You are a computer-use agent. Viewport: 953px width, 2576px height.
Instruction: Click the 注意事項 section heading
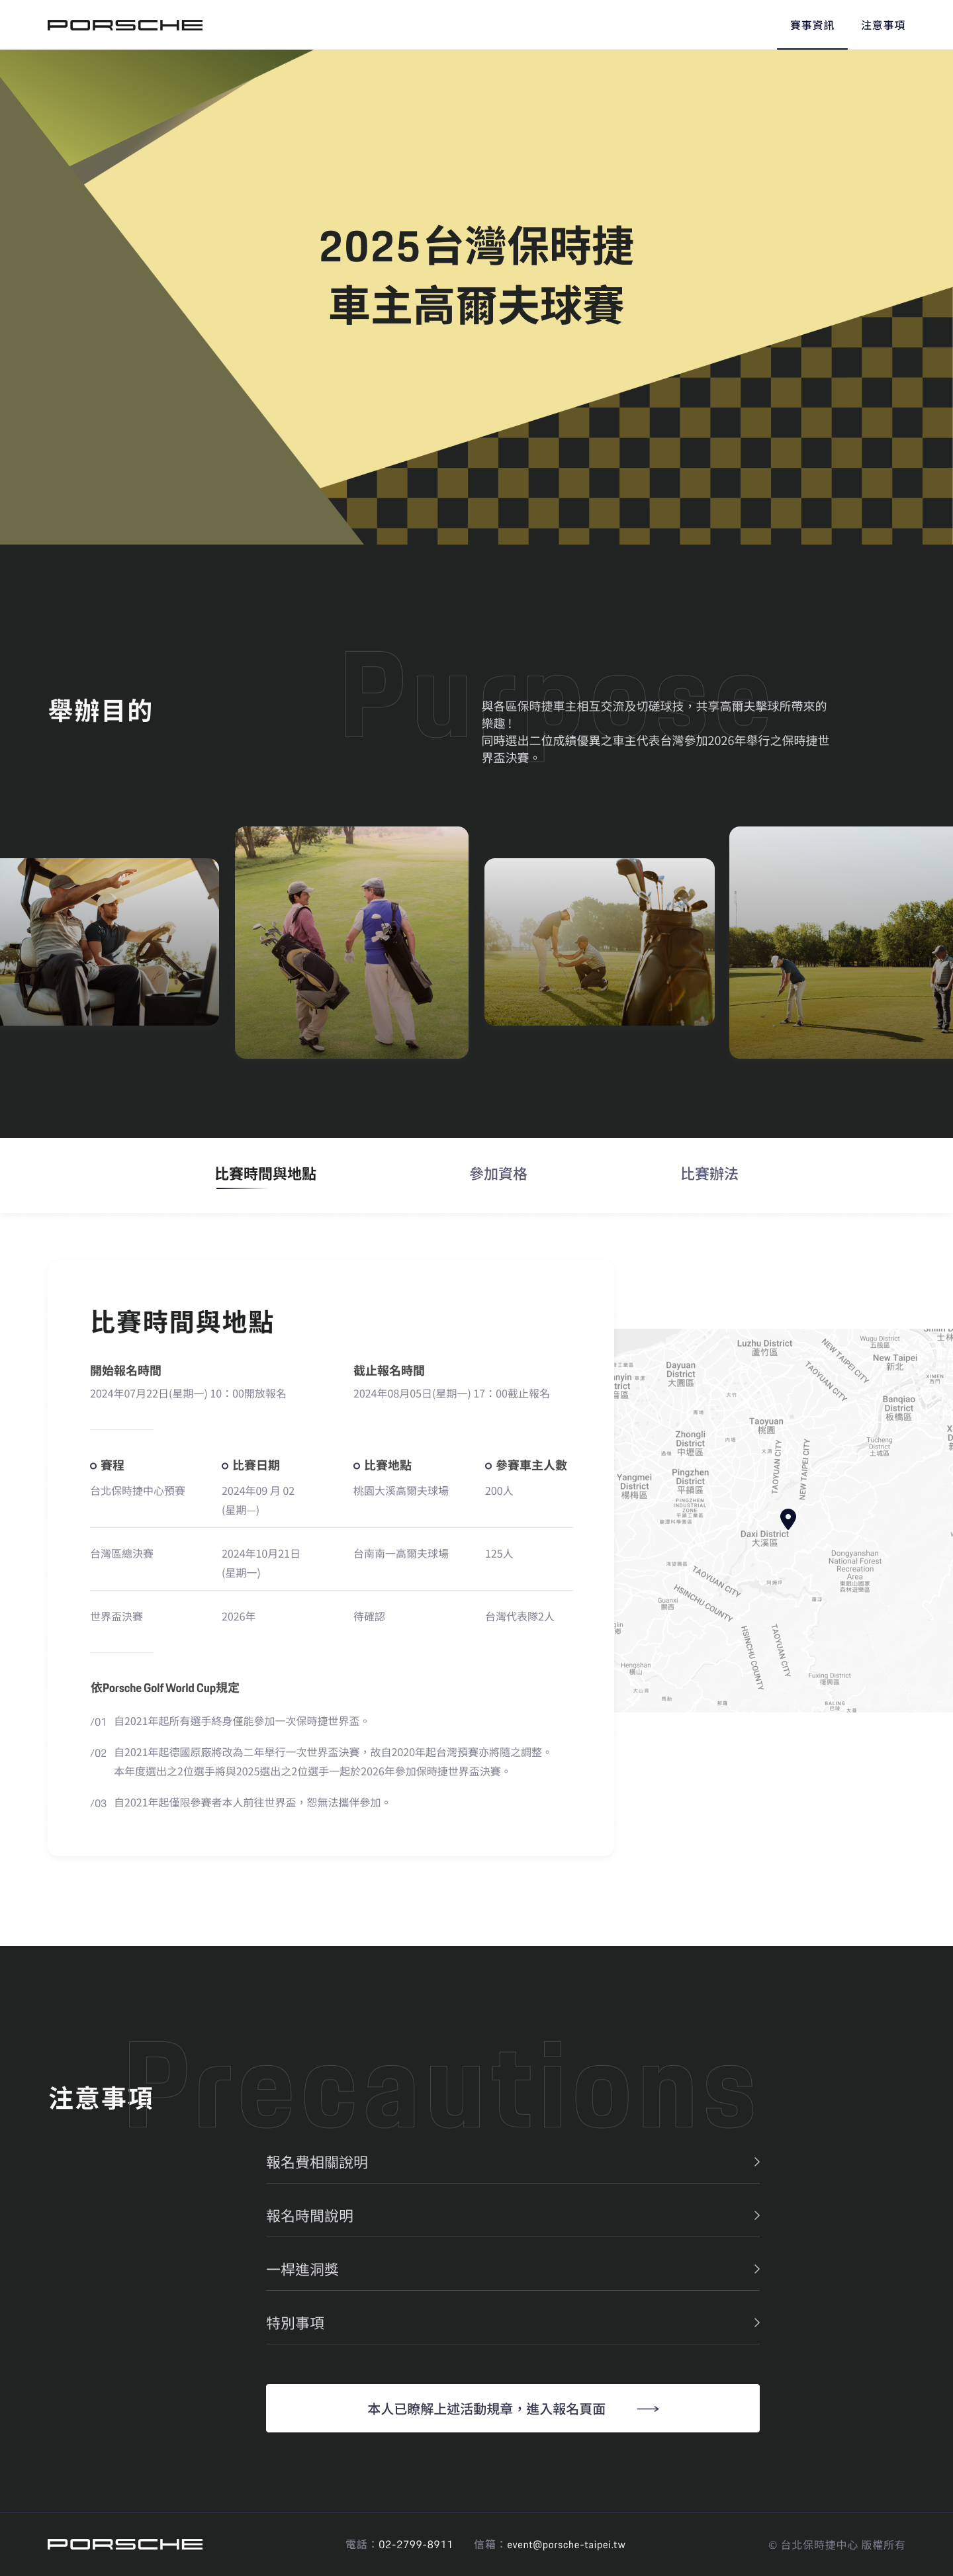(x=101, y=2098)
